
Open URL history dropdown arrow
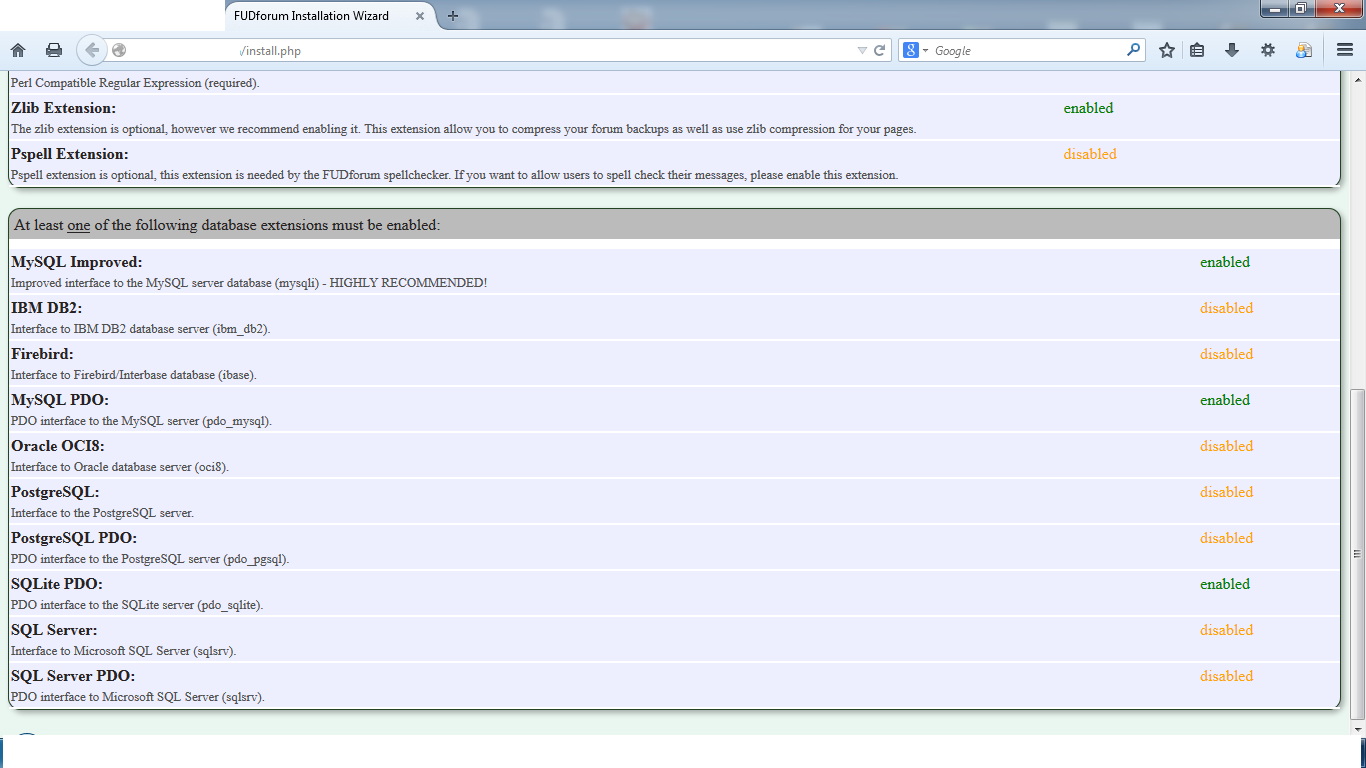[862, 50]
